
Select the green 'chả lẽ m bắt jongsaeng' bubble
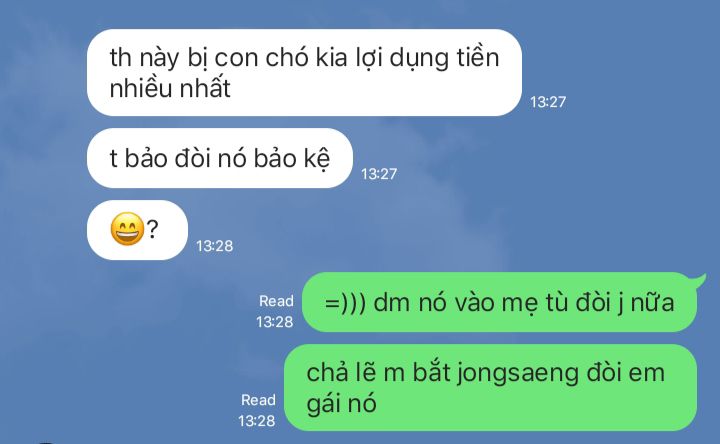click(x=490, y=388)
